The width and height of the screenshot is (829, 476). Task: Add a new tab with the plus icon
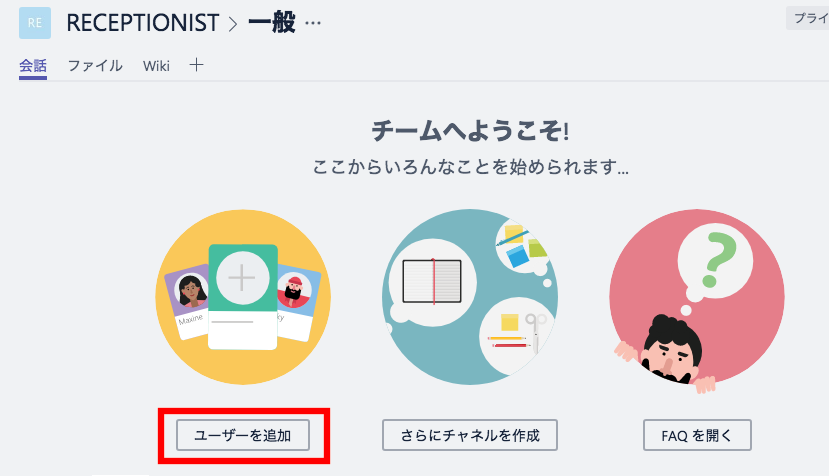197,65
